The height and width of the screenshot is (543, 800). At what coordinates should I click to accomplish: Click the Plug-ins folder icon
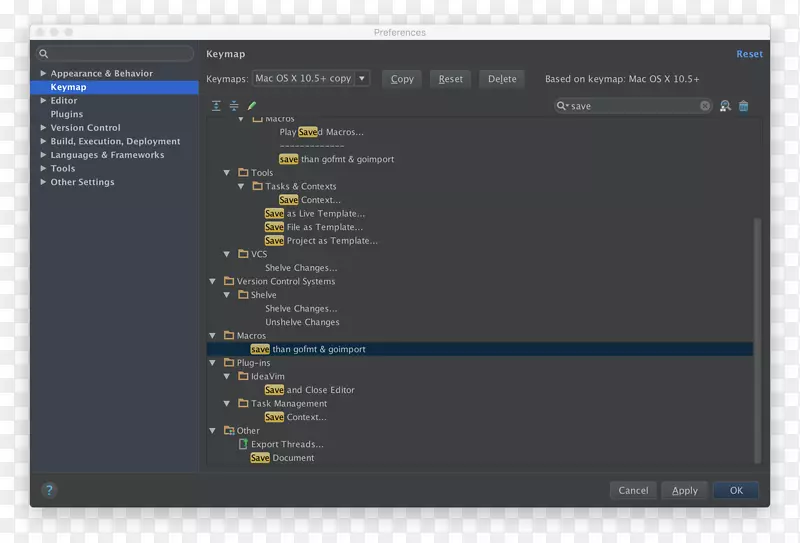229,362
